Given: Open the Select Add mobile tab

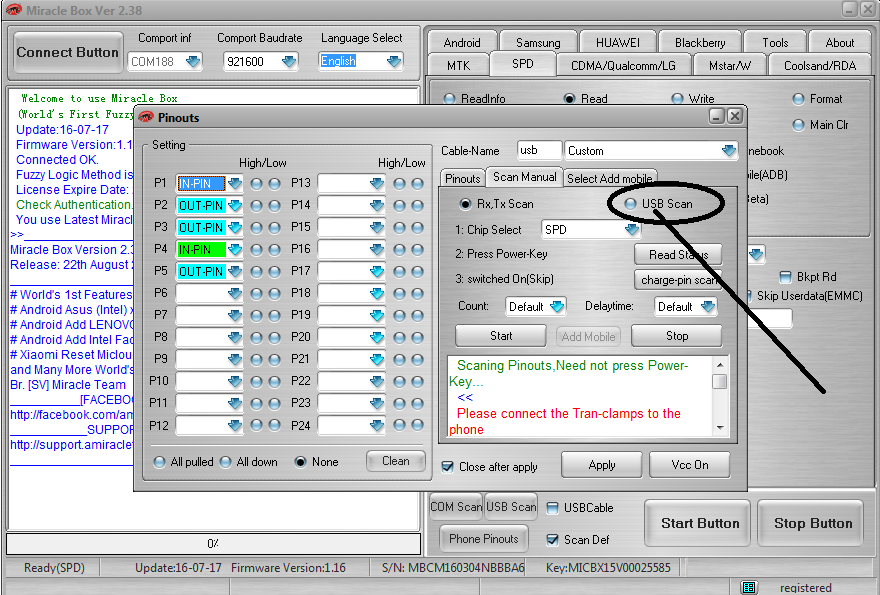Looking at the screenshot, I should click(609, 178).
